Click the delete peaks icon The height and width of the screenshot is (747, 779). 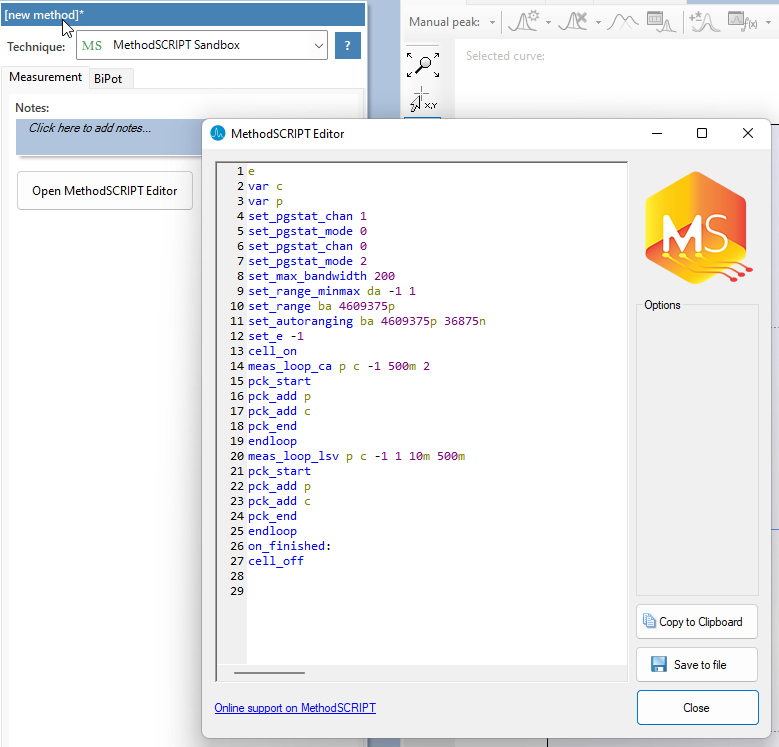point(574,21)
